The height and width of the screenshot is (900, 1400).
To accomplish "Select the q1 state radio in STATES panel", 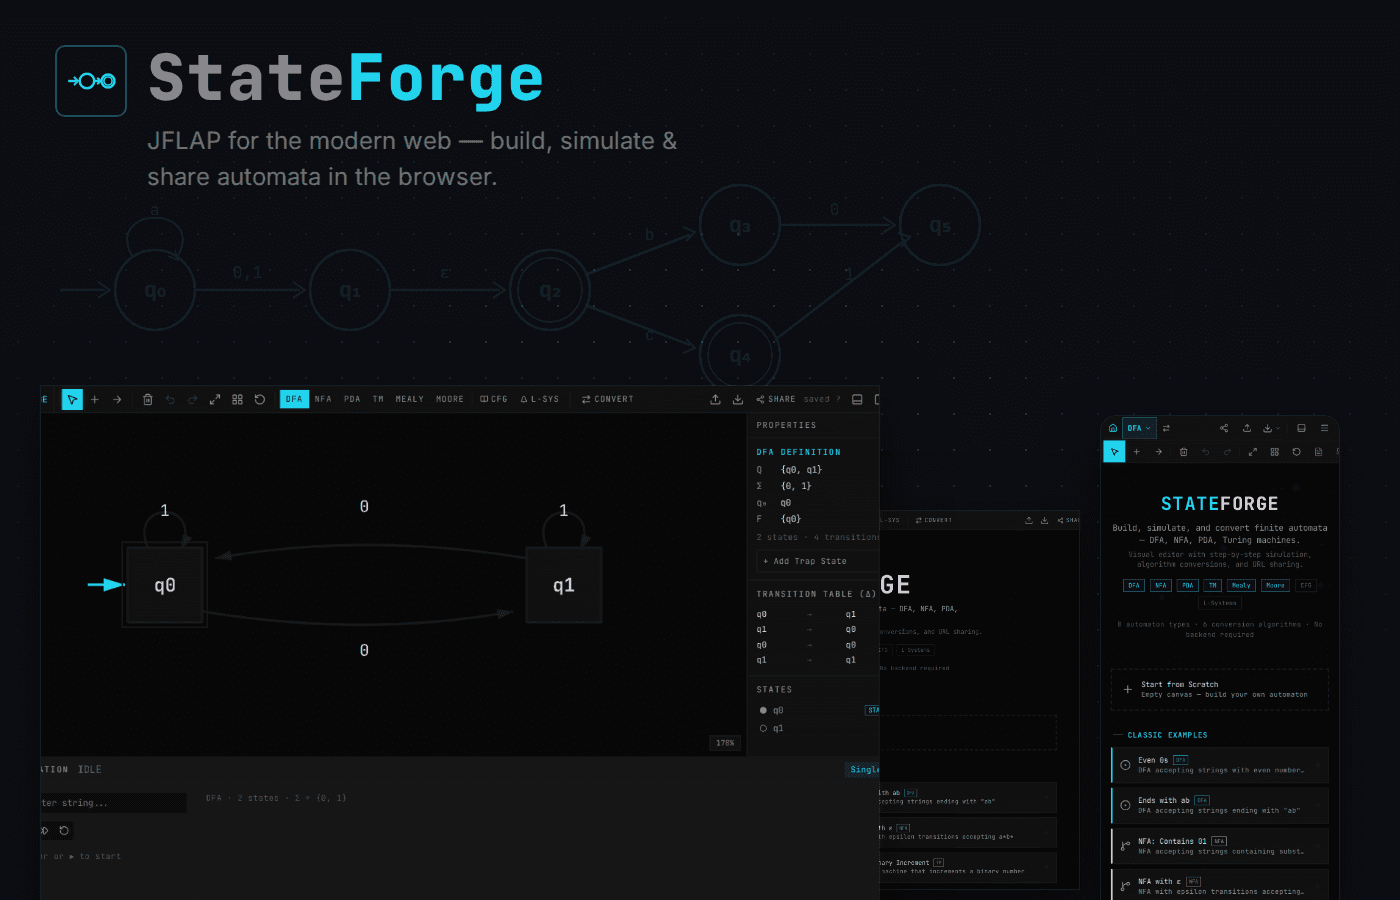I will point(762,728).
